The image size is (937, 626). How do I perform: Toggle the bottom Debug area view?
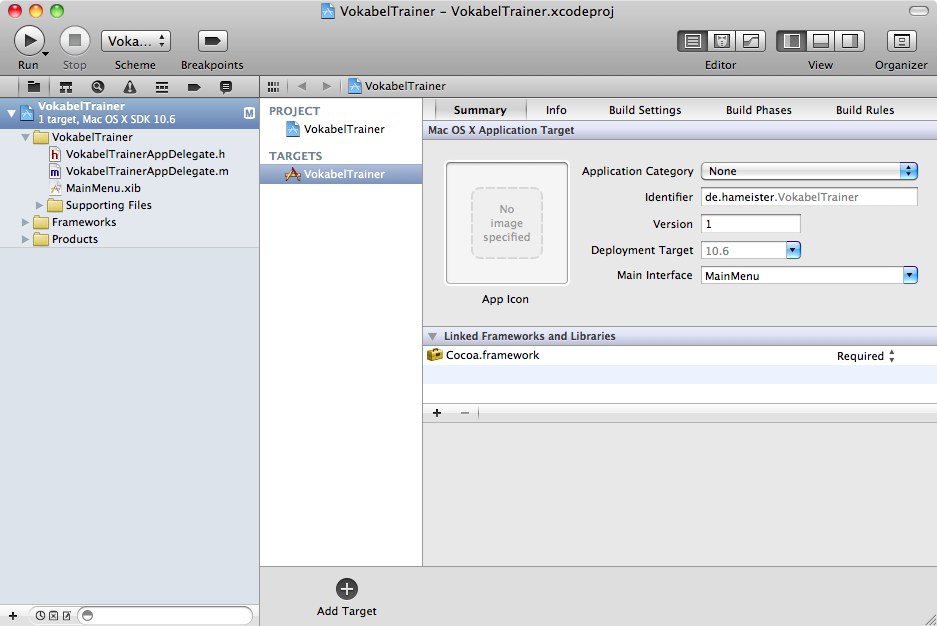click(820, 41)
